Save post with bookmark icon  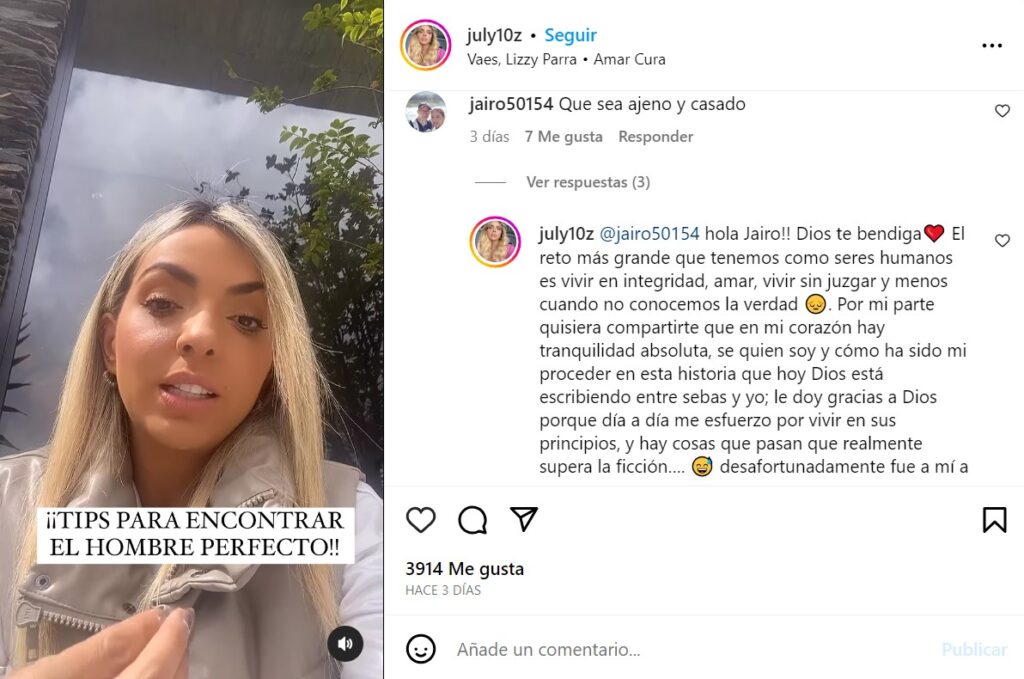tap(994, 520)
